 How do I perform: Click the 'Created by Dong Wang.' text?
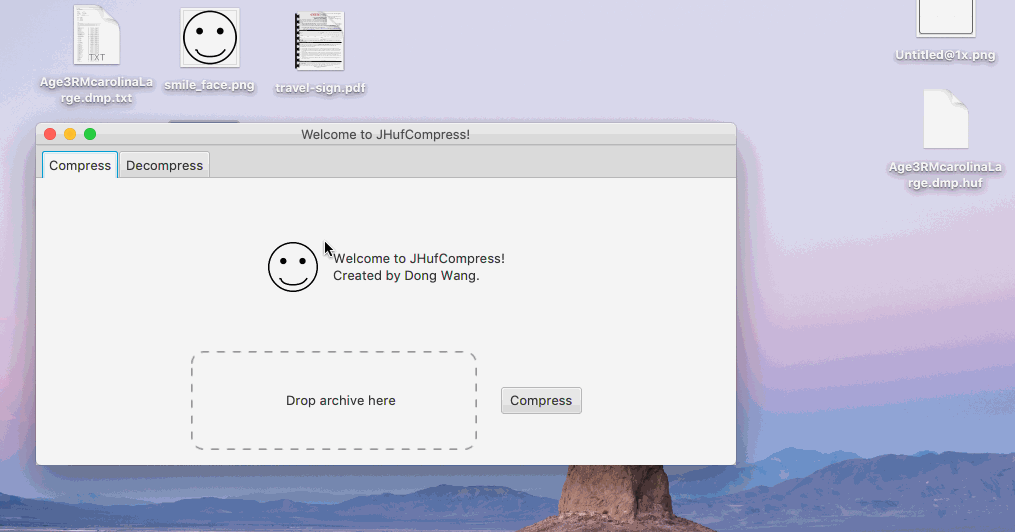(406, 276)
